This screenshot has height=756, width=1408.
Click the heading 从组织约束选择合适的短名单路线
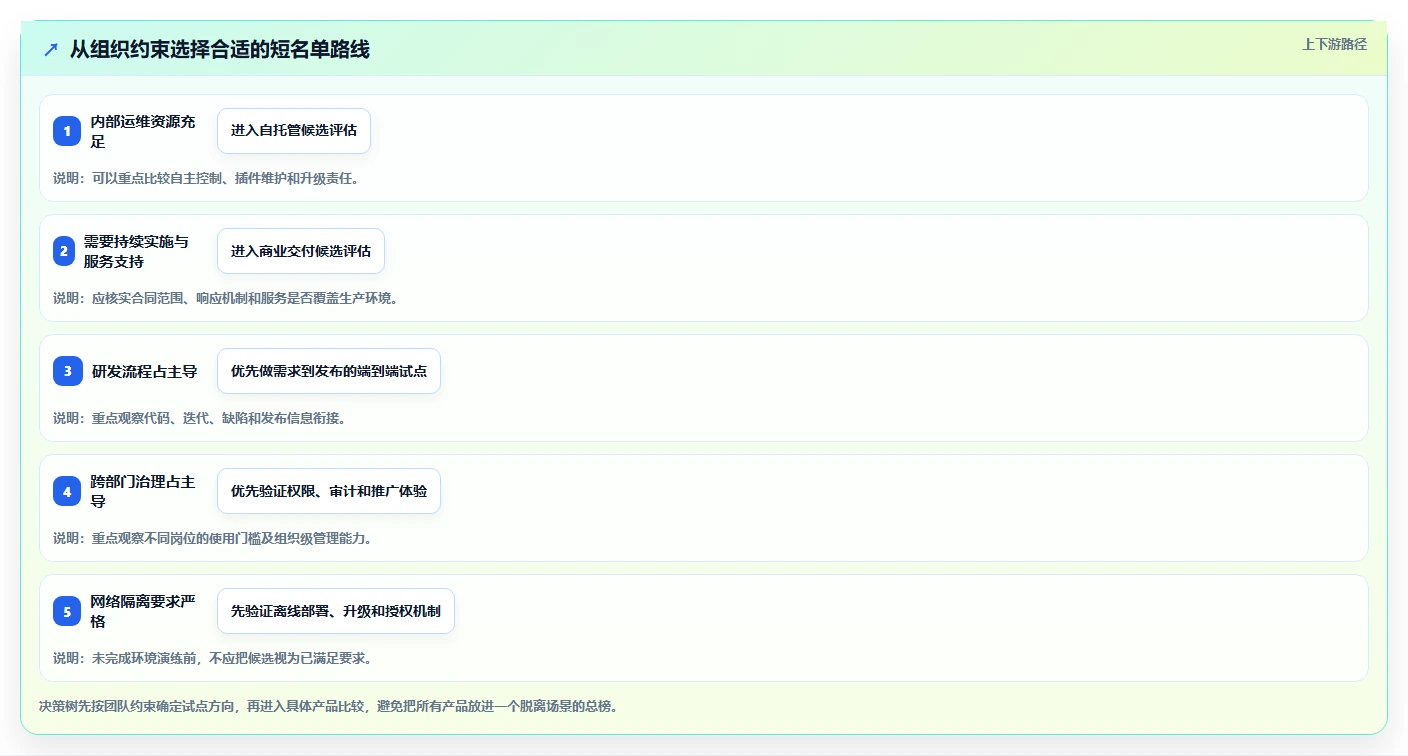[x=220, y=50]
